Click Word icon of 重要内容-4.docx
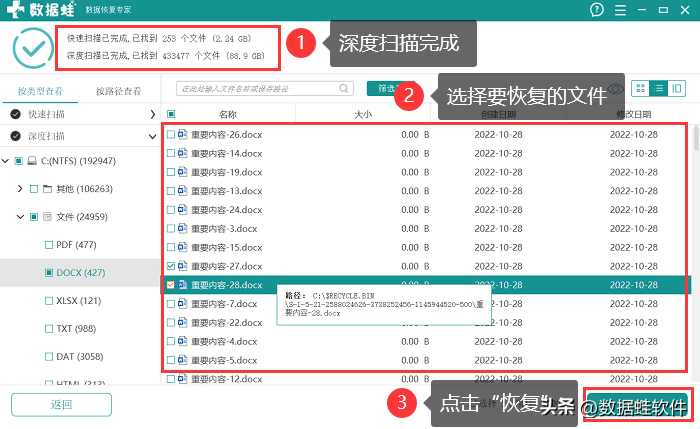Screen dimensions: 700x429 click(x=183, y=341)
